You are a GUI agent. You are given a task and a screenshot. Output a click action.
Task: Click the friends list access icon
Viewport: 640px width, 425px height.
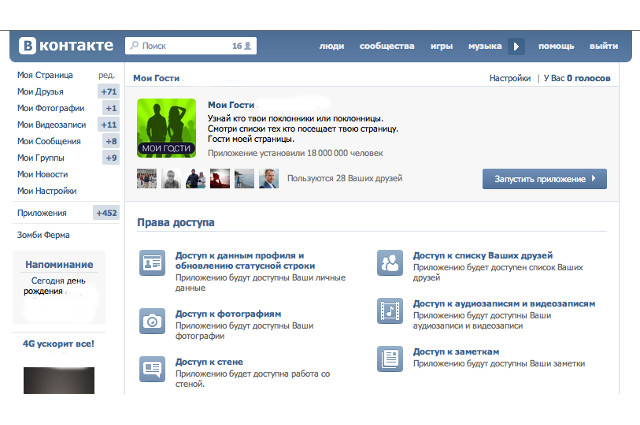tap(390, 263)
